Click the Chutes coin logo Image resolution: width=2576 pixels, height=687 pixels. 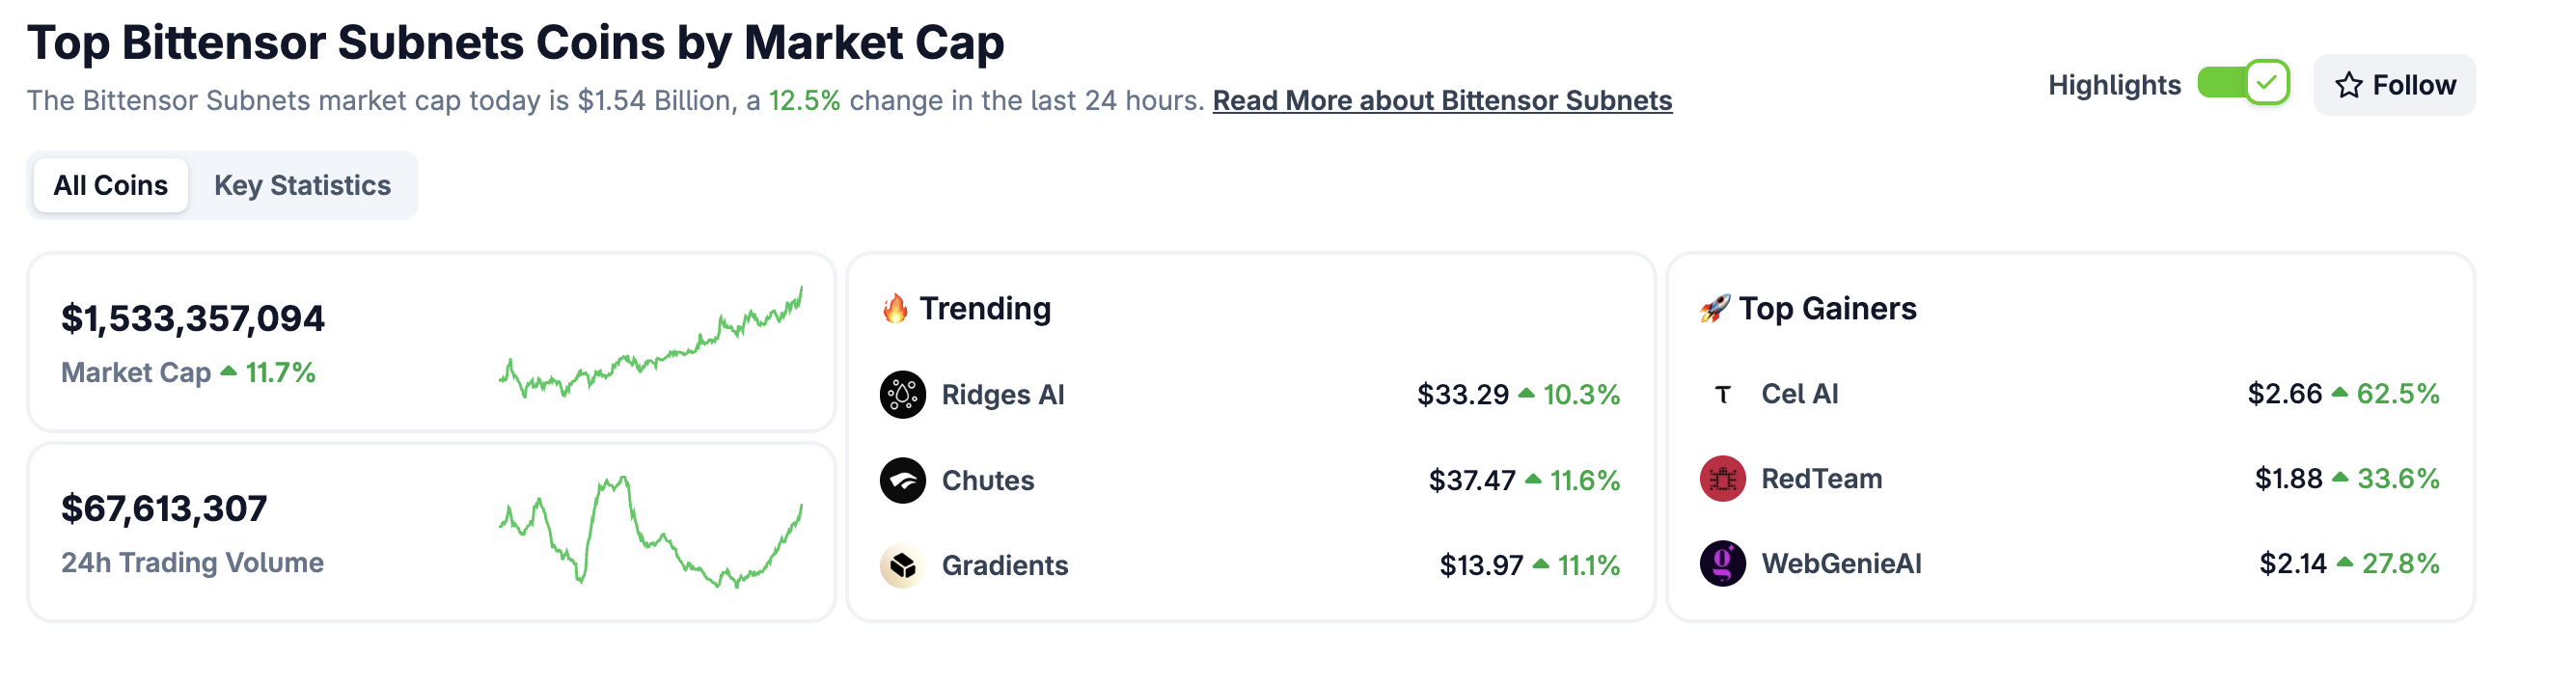[902, 480]
